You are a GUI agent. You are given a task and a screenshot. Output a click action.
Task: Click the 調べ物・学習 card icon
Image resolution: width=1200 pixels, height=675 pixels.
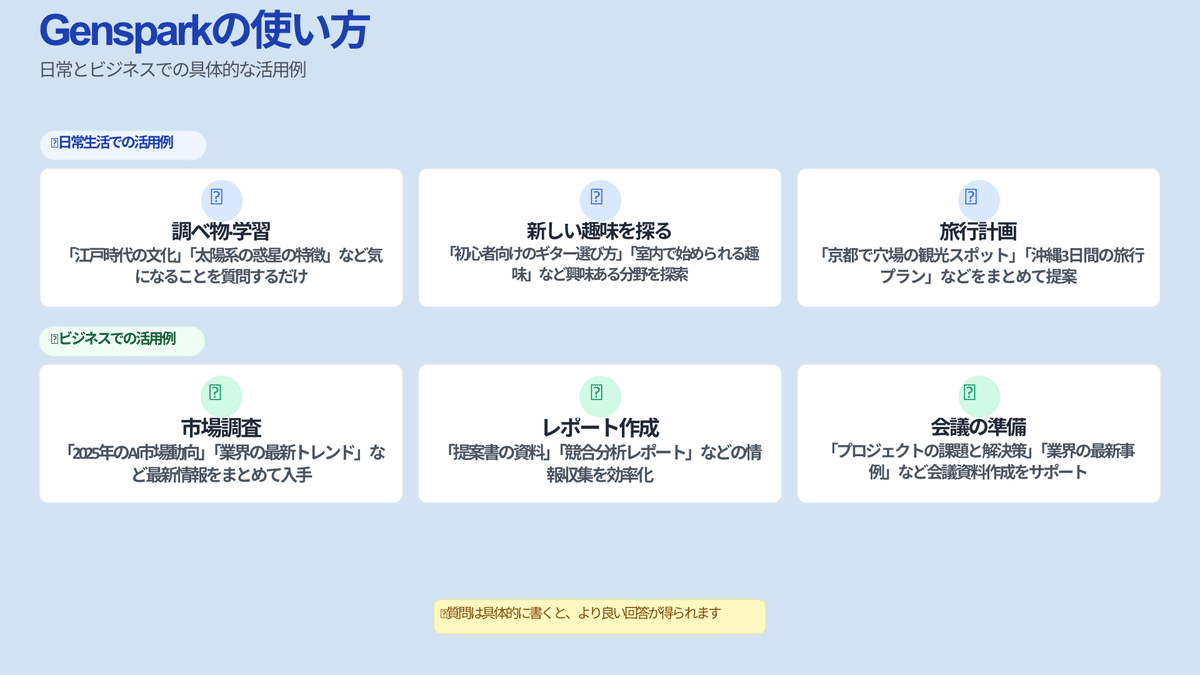[220, 198]
